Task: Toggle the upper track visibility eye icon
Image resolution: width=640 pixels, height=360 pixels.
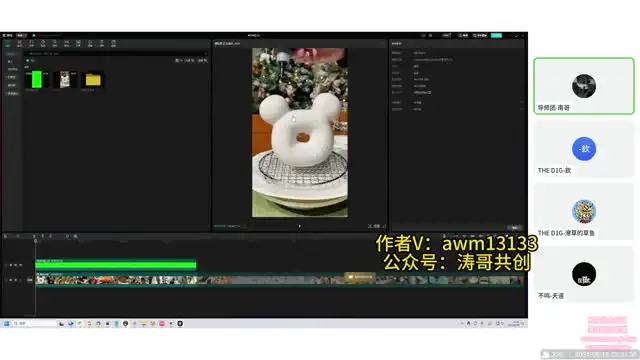Action: (x=16, y=265)
